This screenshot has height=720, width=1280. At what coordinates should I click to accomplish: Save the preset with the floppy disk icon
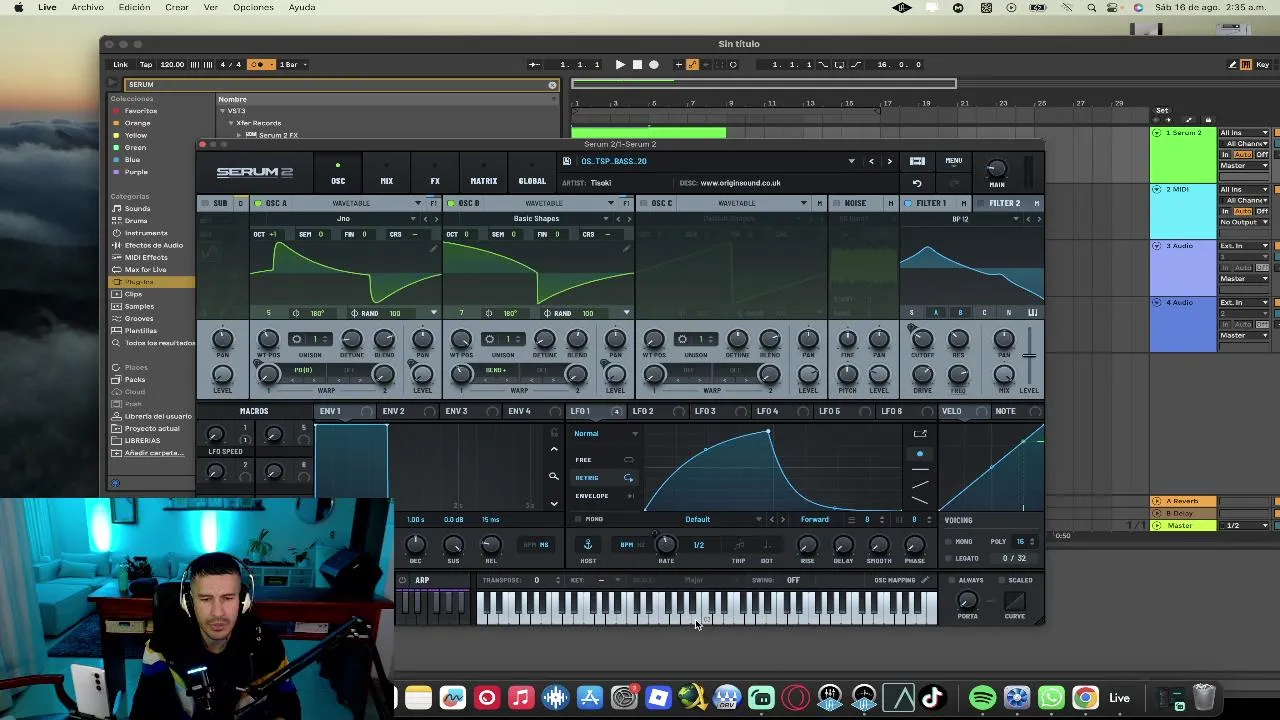(x=567, y=161)
